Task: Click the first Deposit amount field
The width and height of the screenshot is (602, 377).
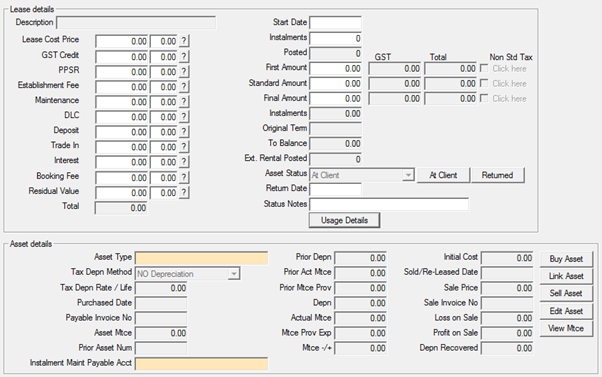Action: pyautogui.click(x=121, y=132)
